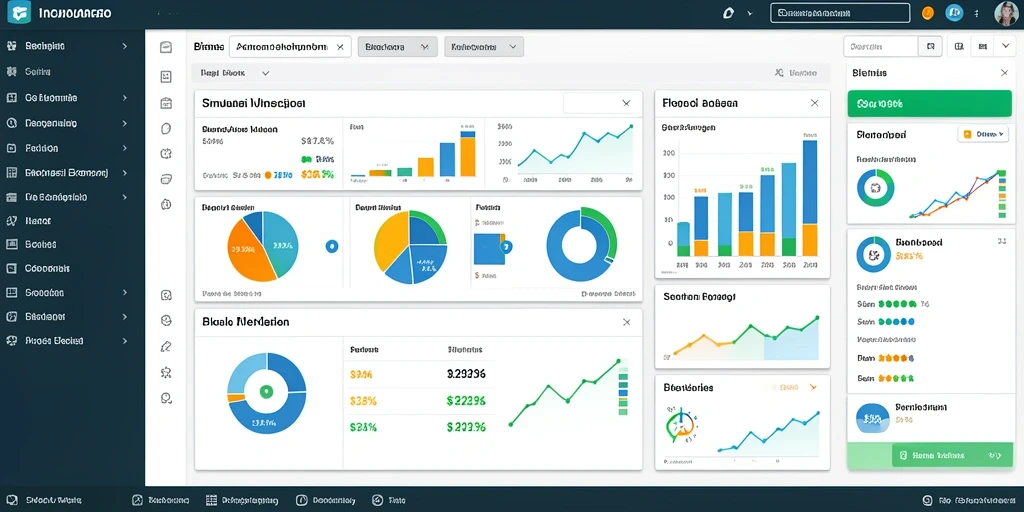Open the user profile avatar photo

[x=1006, y=14]
